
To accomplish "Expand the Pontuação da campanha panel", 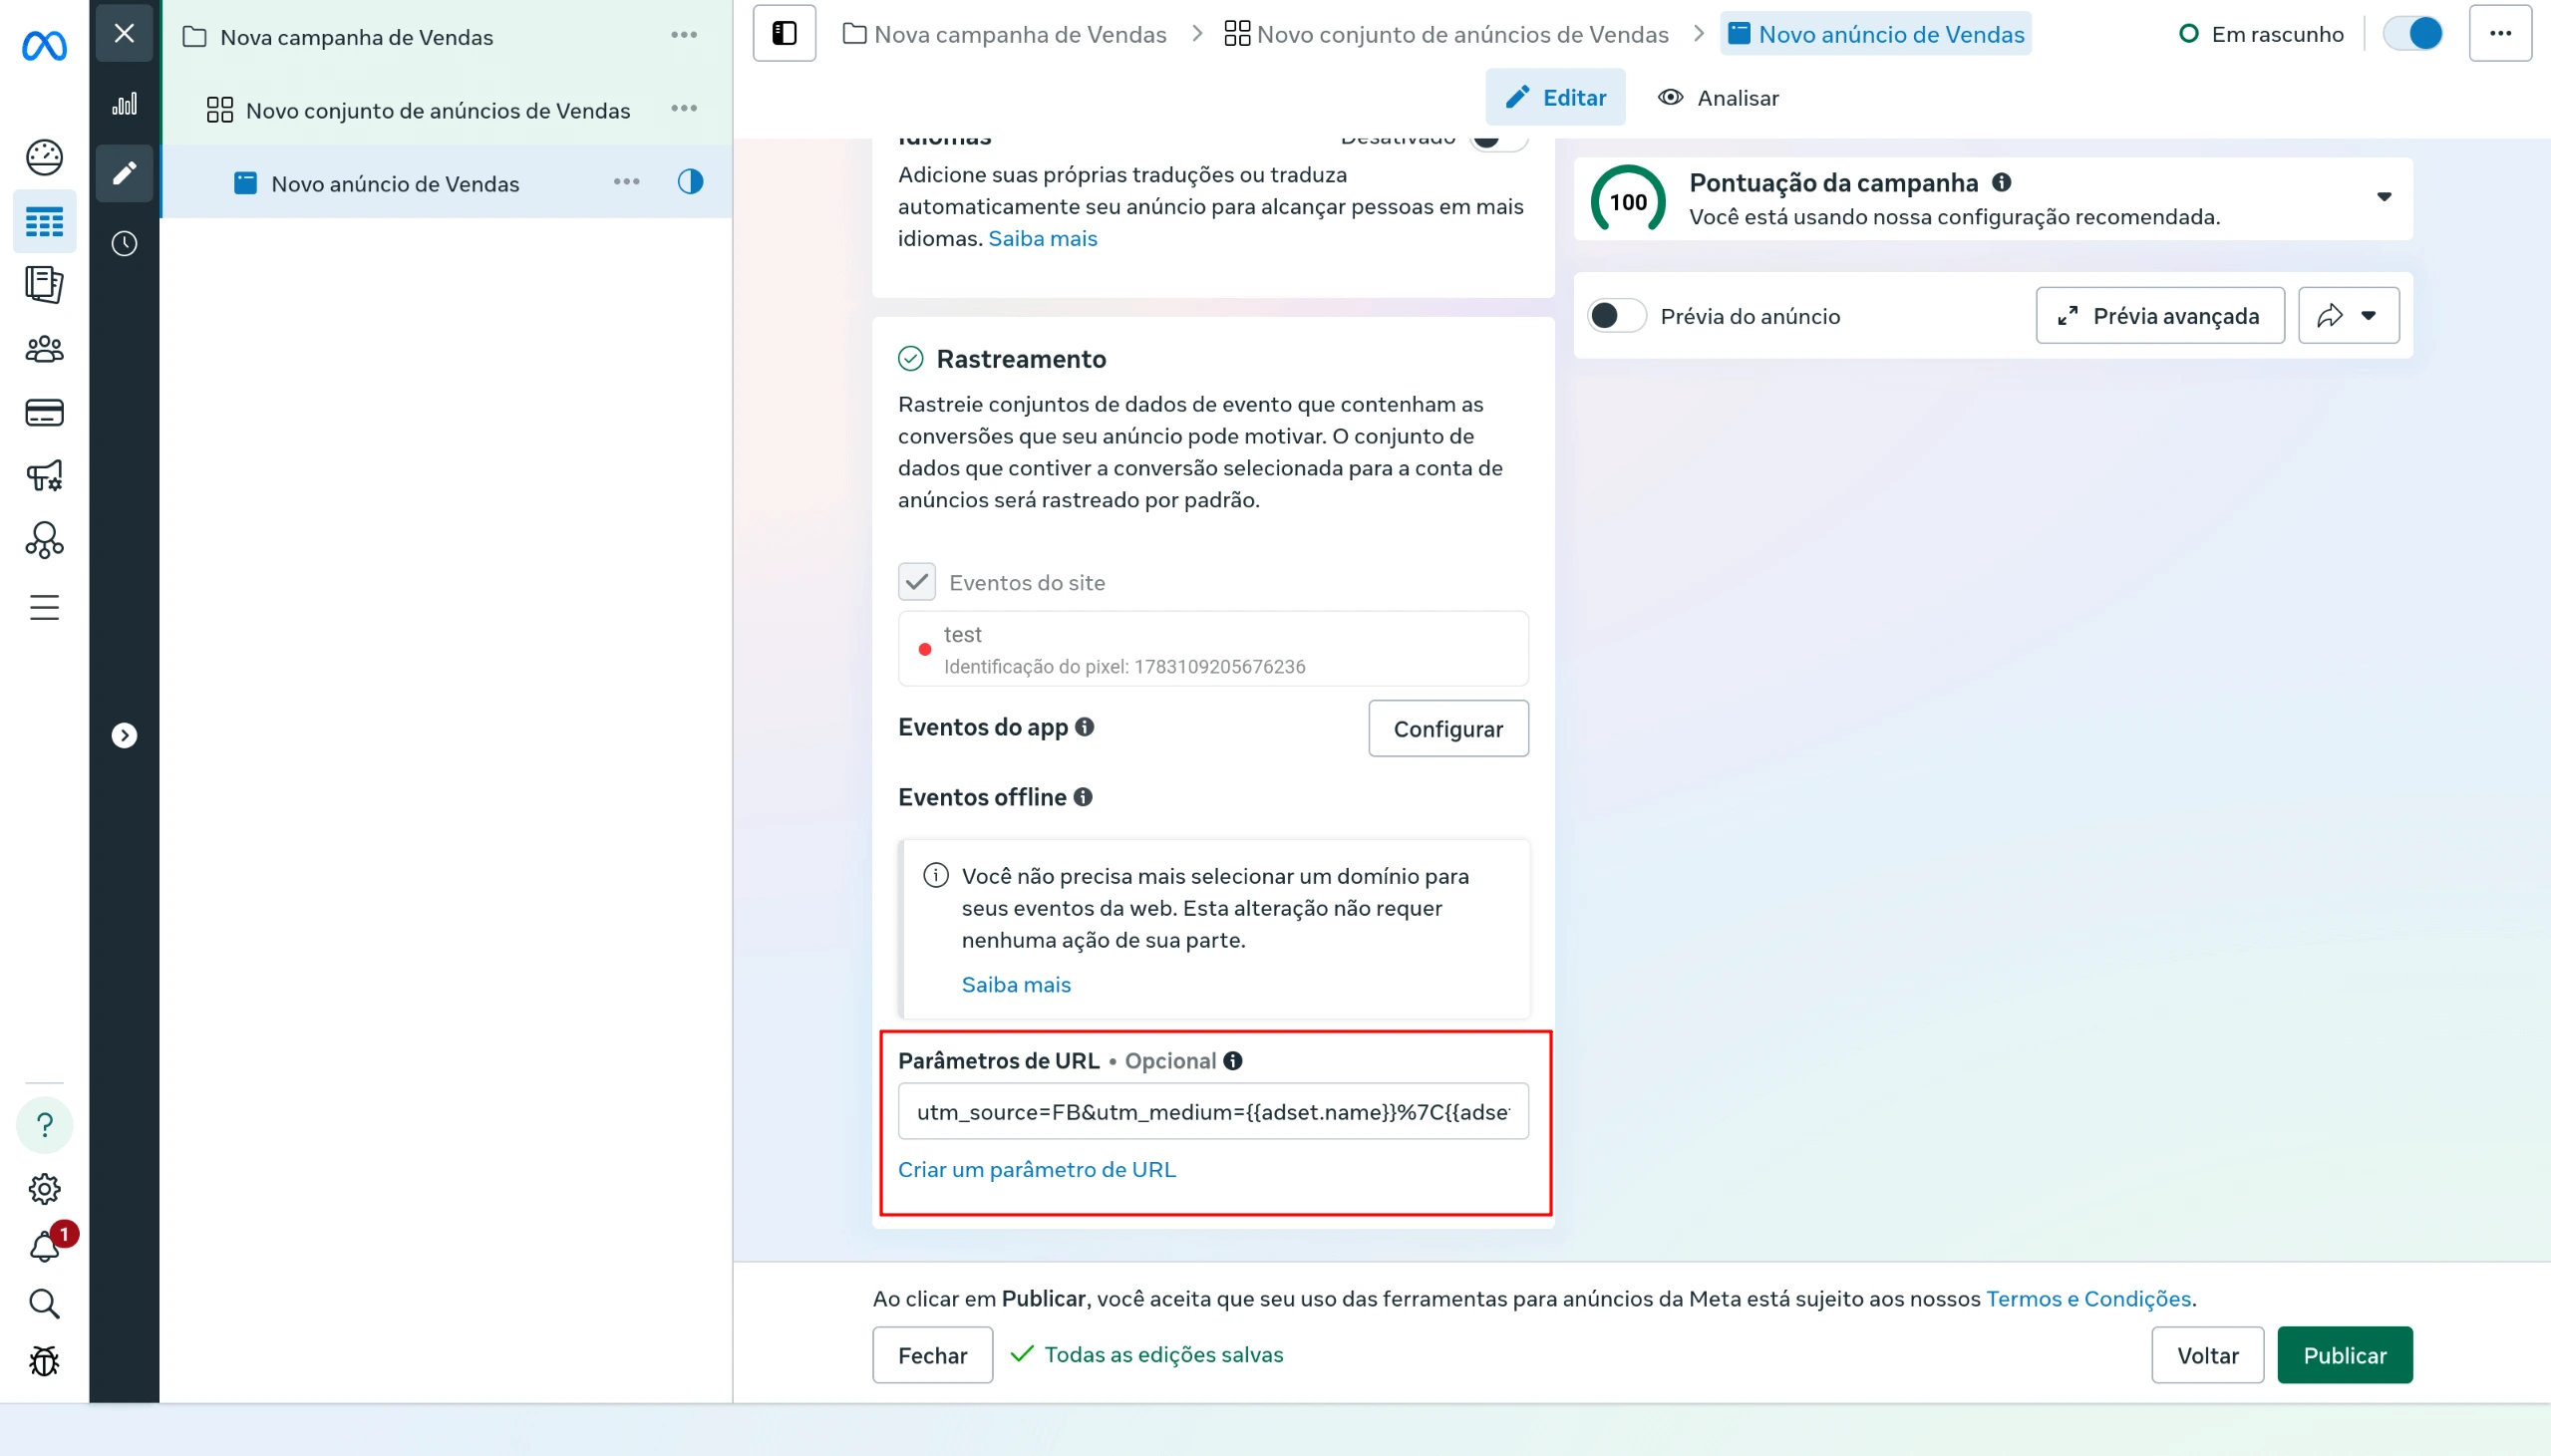I will (2384, 197).
